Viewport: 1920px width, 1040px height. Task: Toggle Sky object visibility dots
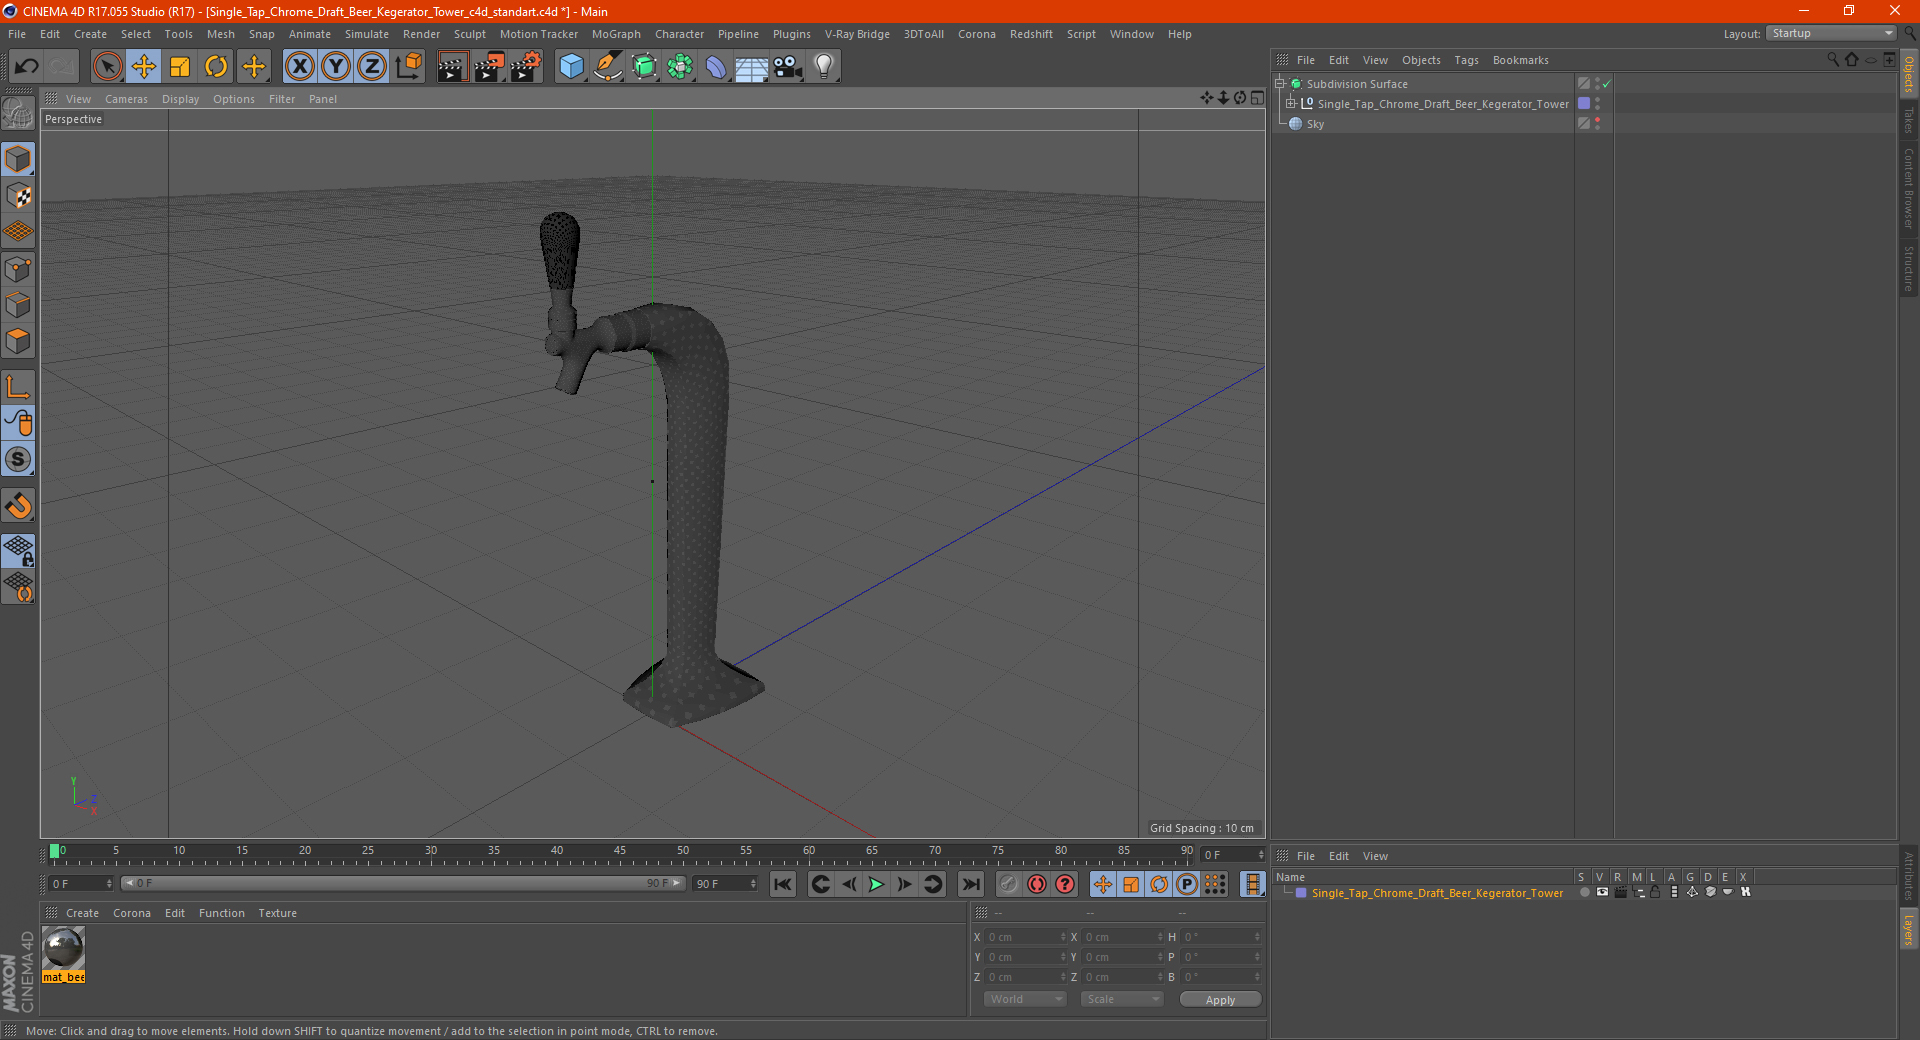(x=1597, y=123)
